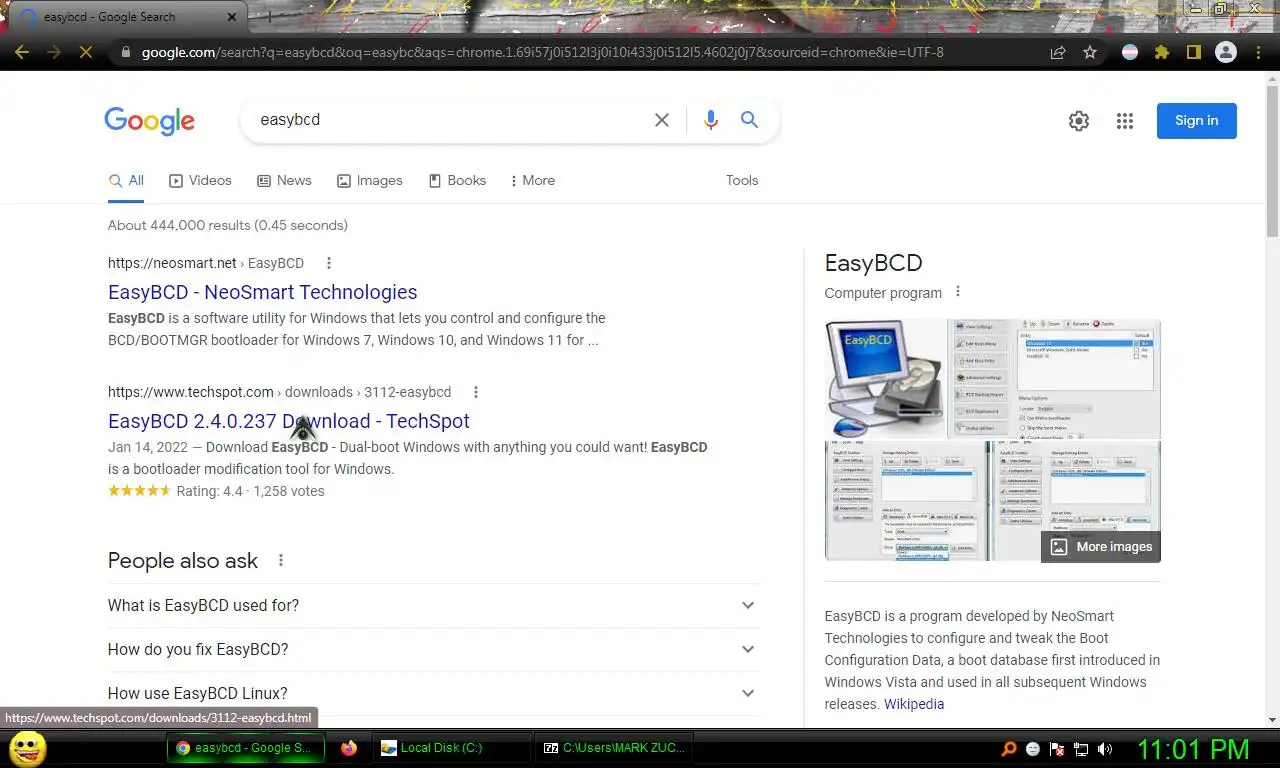The height and width of the screenshot is (768, 1280).
Task: Open the Action Center flag tray icon
Action: (x=1057, y=748)
